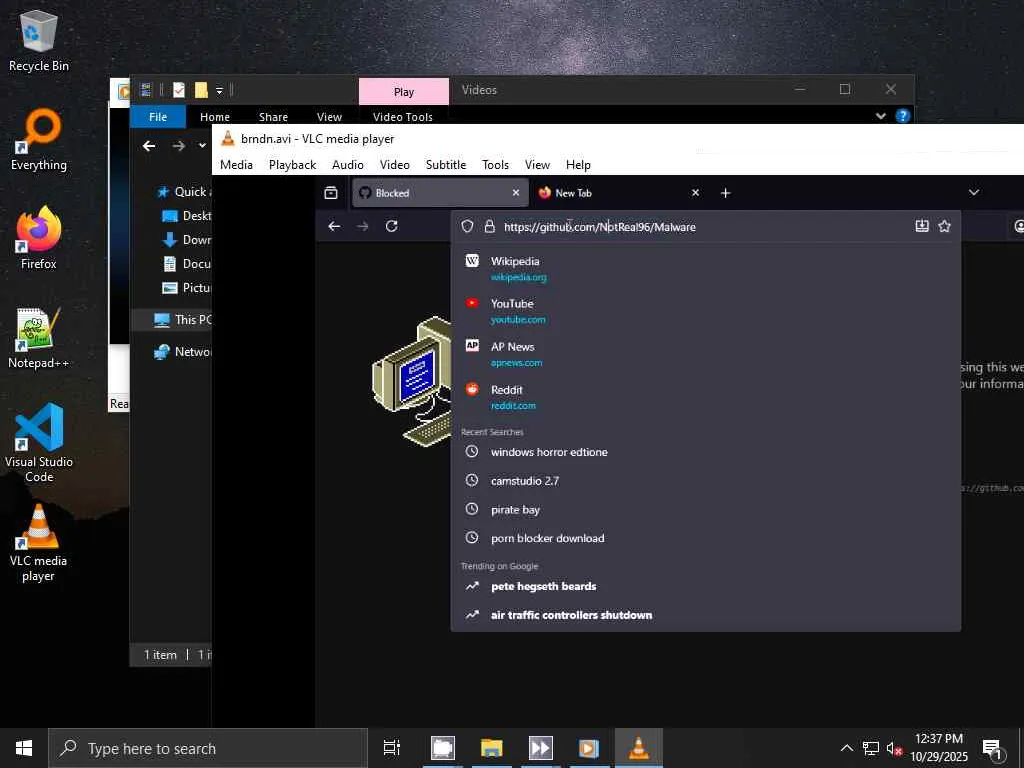Open the Everything search desktop icon

[39, 140]
